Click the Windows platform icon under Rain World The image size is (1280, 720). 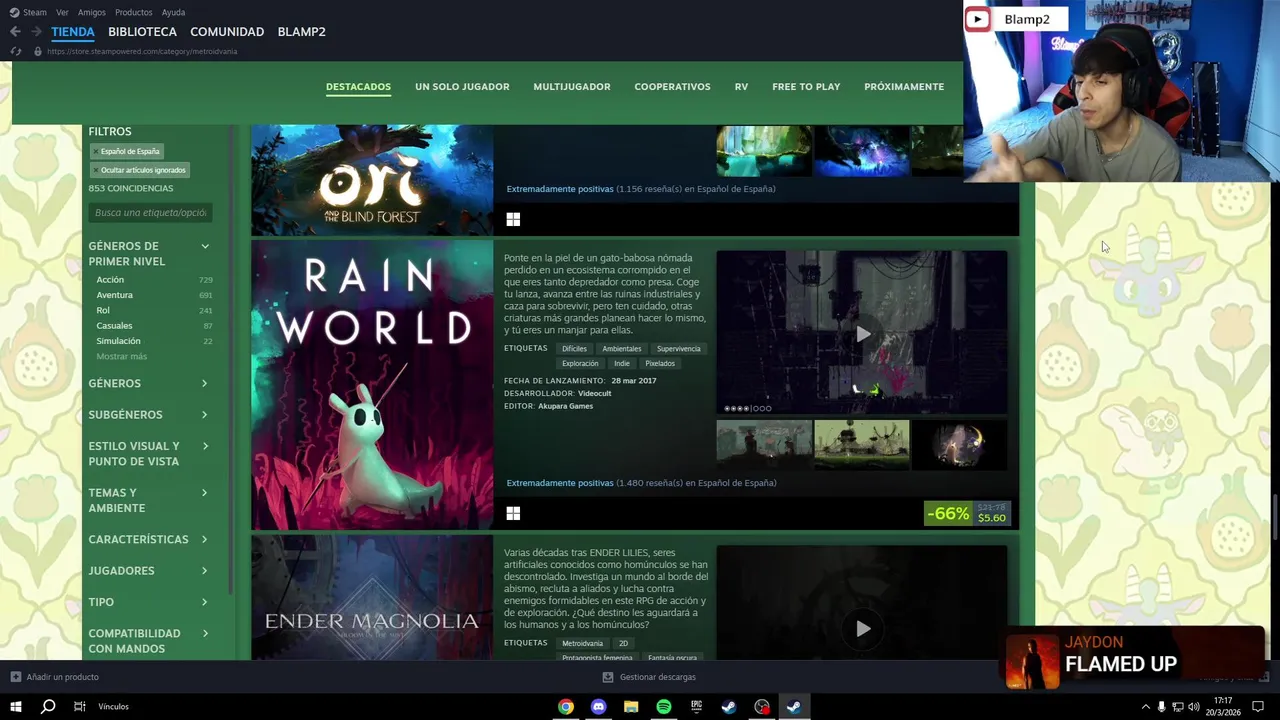pyautogui.click(x=513, y=513)
